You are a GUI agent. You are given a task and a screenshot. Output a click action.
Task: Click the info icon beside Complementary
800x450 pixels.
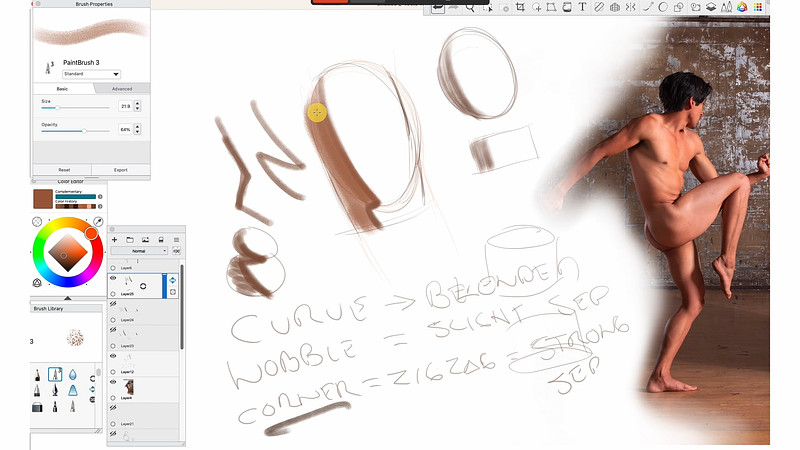tap(101, 196)
